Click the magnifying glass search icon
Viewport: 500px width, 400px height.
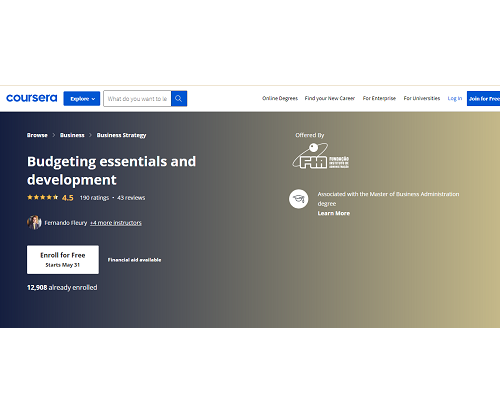pos(179,99)
